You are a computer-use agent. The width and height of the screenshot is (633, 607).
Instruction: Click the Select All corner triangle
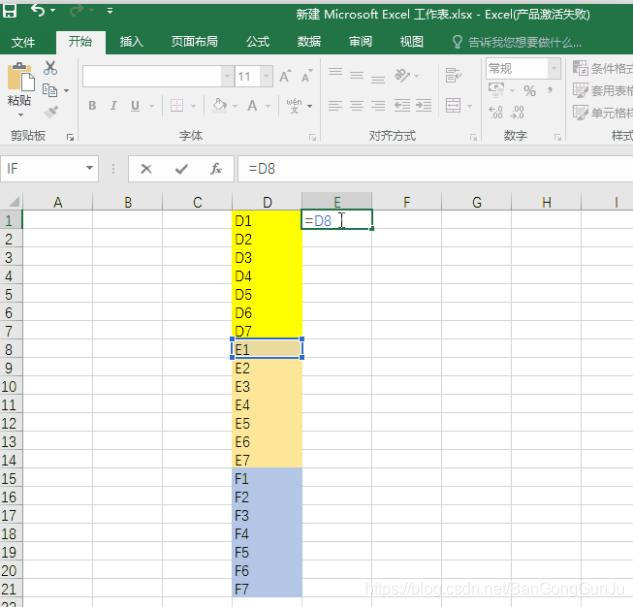coord(13,201)
